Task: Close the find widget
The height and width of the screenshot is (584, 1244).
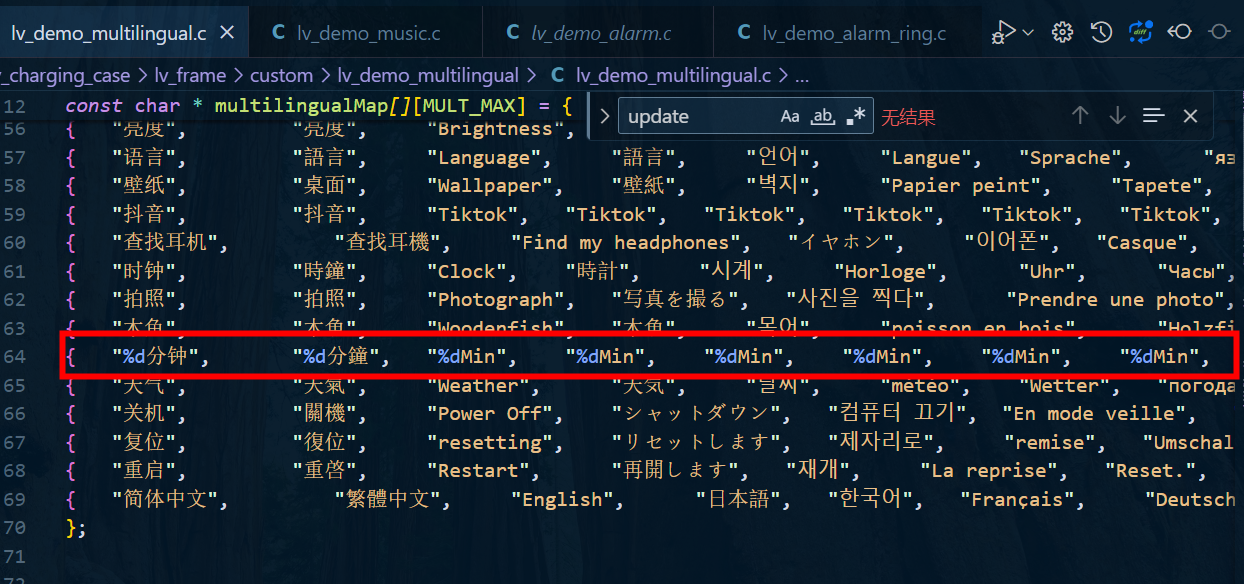Action: tap(1190, 116)
